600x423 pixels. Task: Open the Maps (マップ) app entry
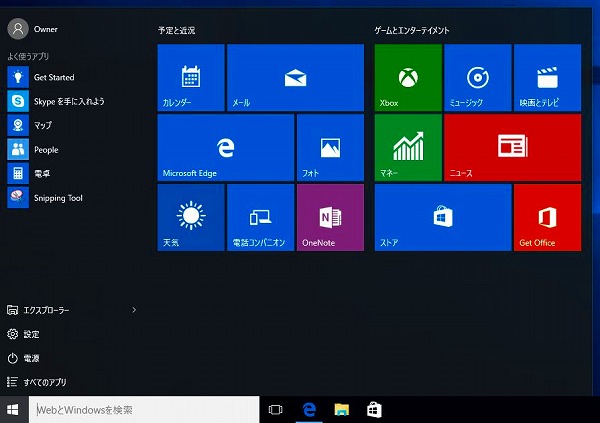[73, 126]
